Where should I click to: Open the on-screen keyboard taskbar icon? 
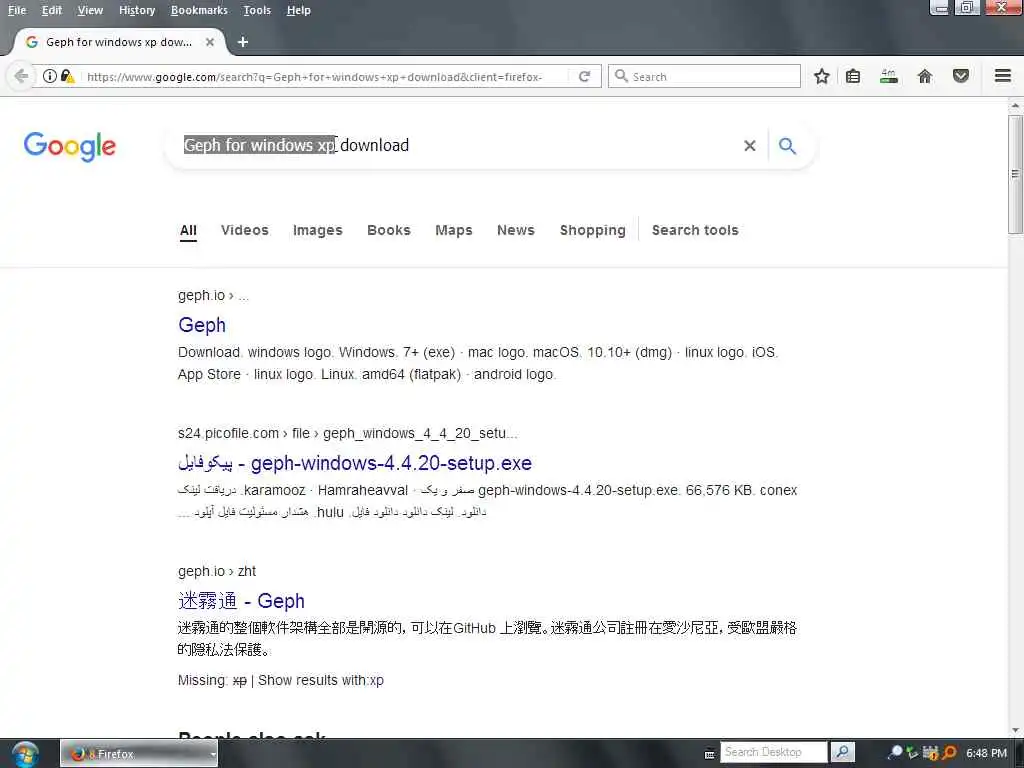tap(710, 754)
